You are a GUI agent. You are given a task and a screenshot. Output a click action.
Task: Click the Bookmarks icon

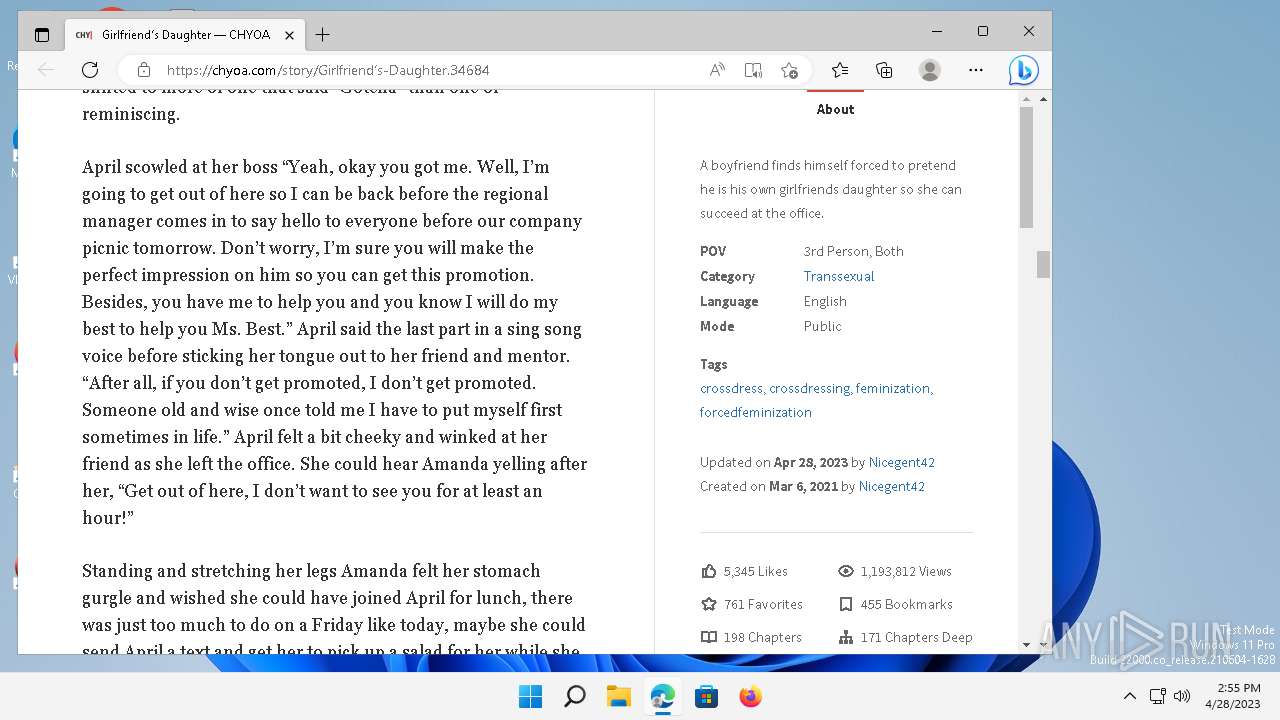tap(846, 604)
